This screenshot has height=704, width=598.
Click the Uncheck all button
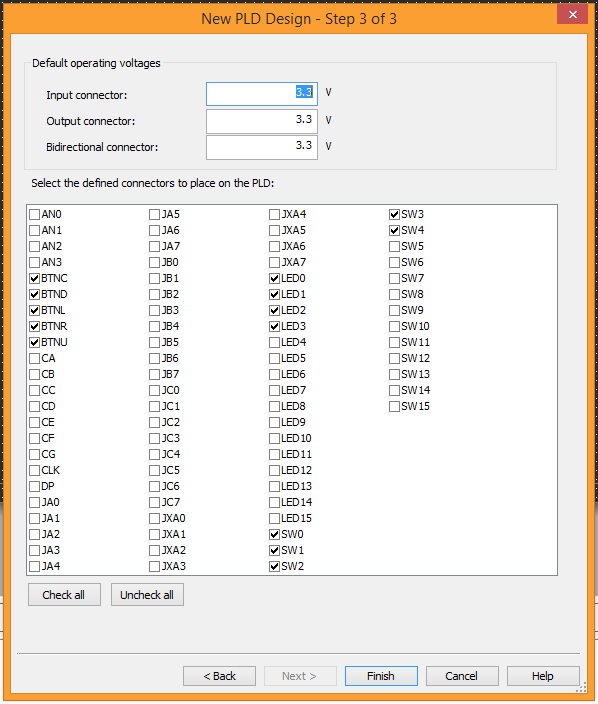[147, 595]
